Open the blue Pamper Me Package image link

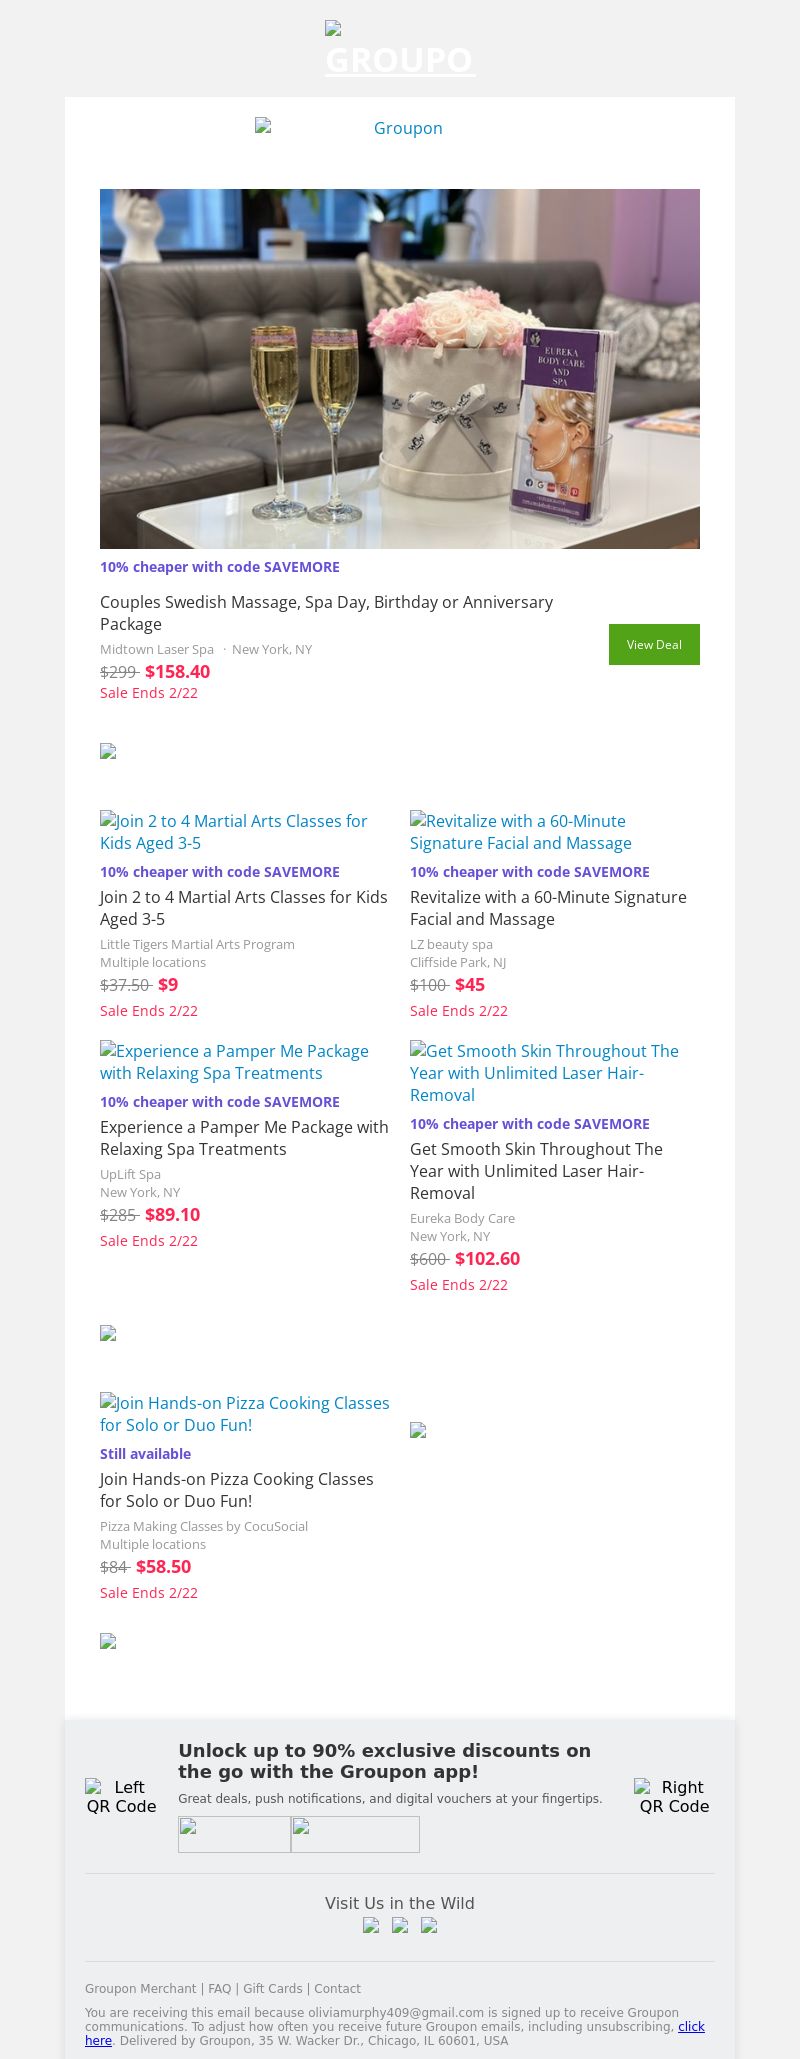[234, 1062]
